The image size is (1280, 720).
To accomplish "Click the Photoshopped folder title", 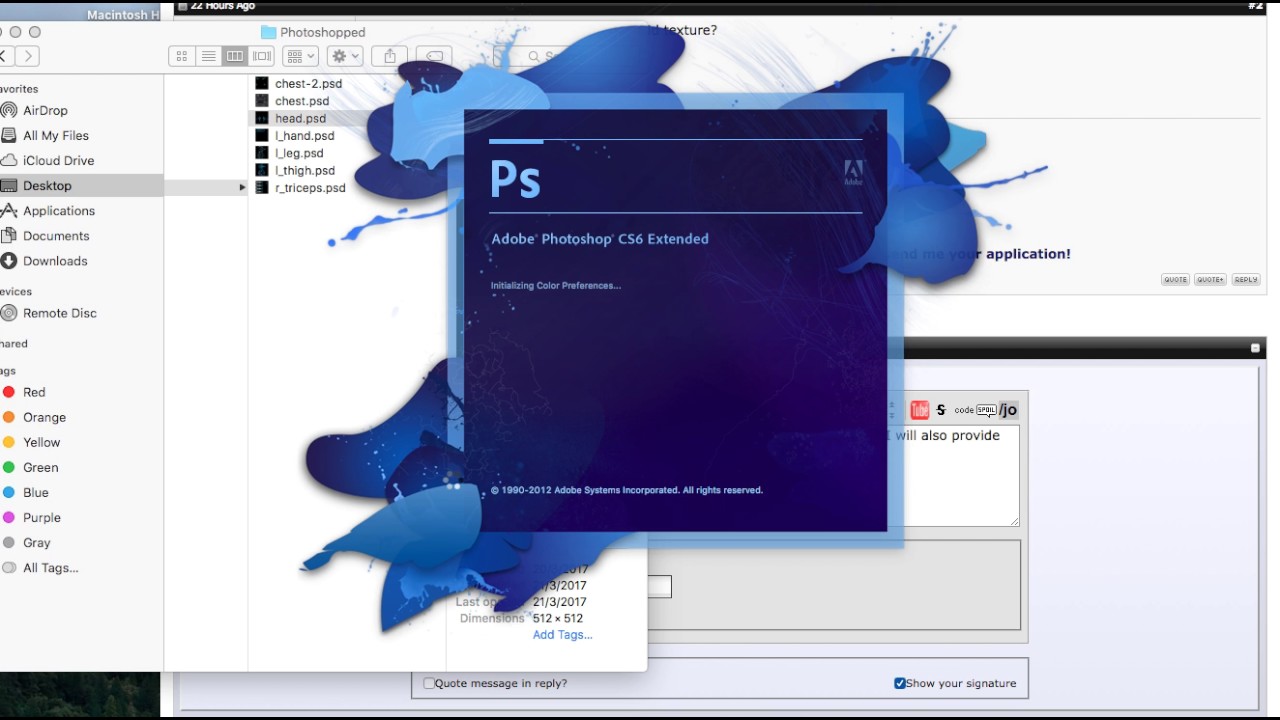I will click(x=322, y=33).
